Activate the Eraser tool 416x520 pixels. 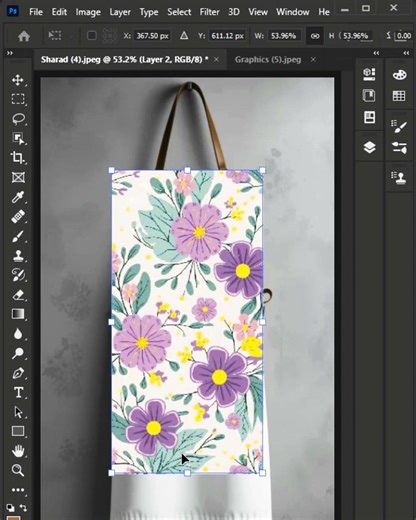[x=18, y=295]
